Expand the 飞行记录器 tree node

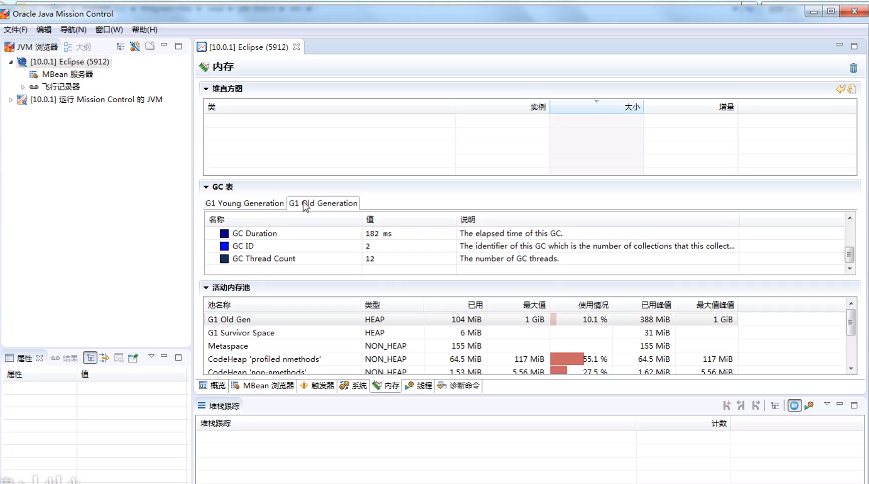[23, 87]
